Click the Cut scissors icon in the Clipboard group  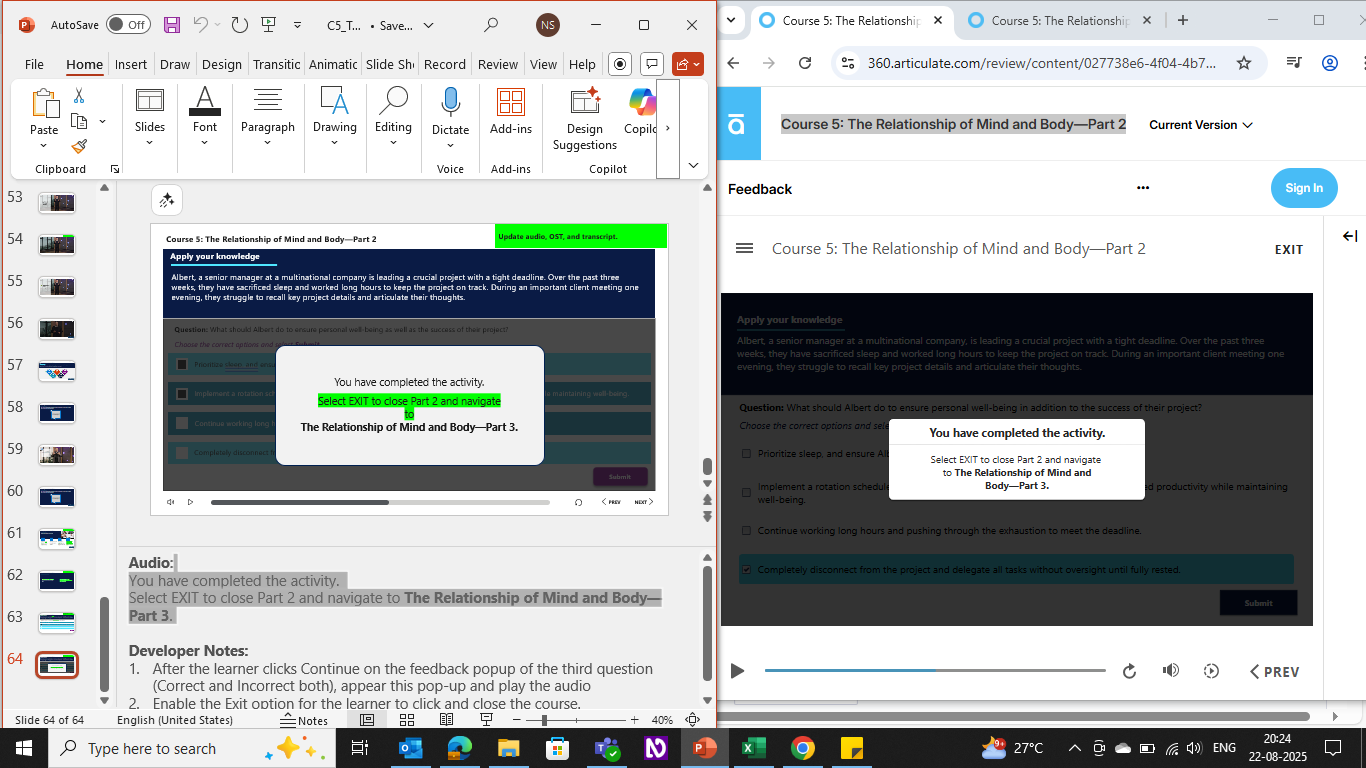click(79, 96)
